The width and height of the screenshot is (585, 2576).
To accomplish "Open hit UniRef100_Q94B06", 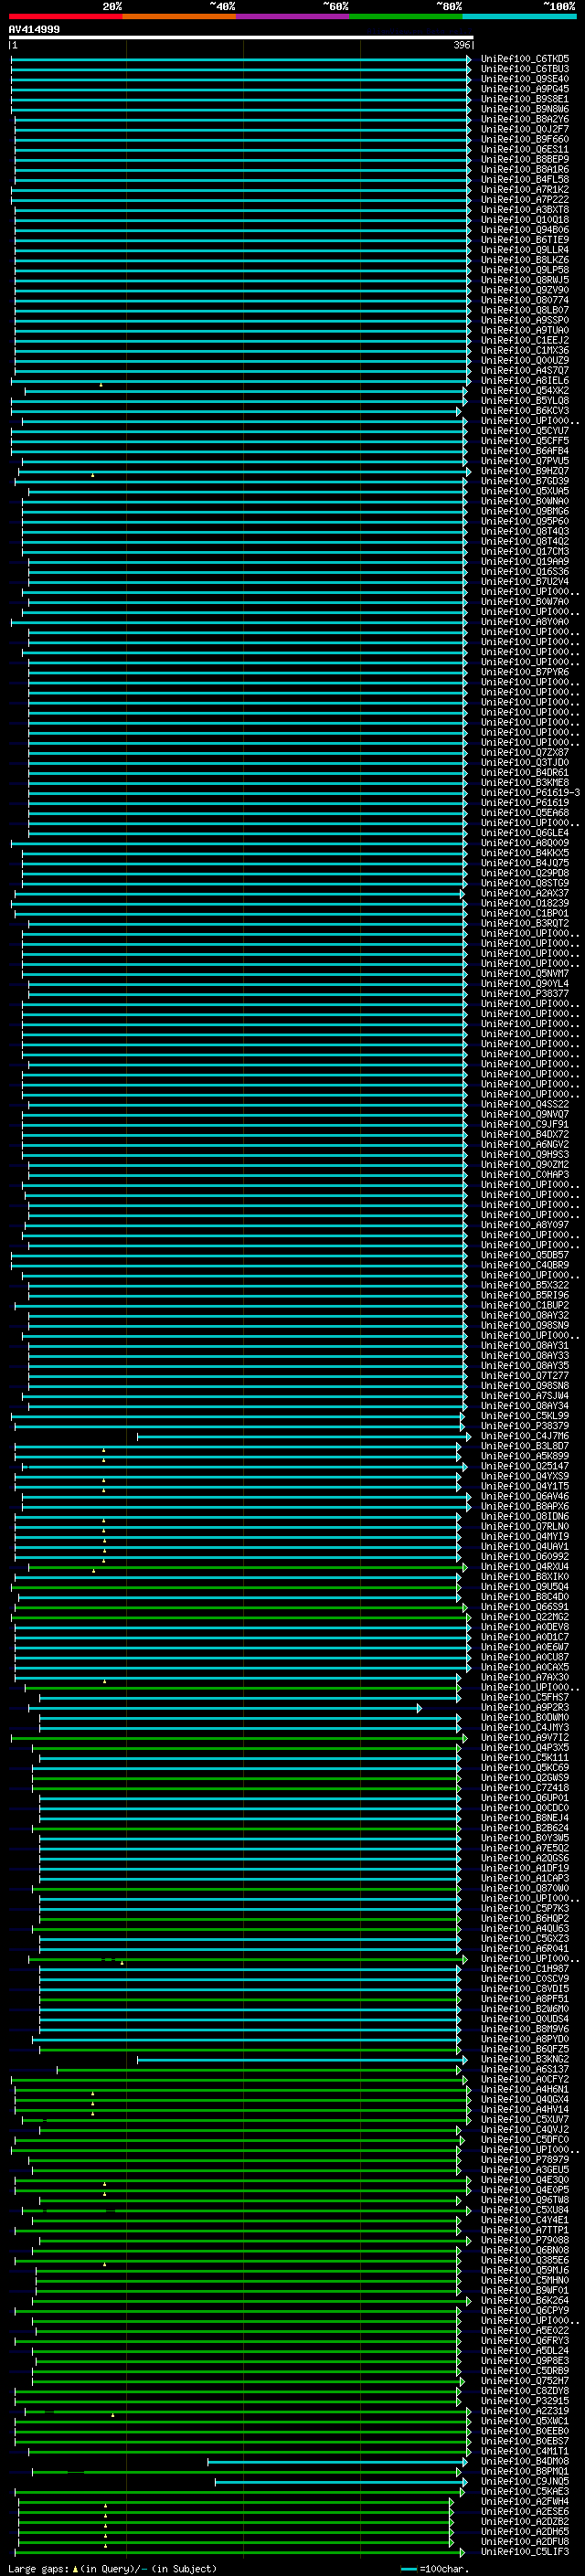I will tap(525, 230).
